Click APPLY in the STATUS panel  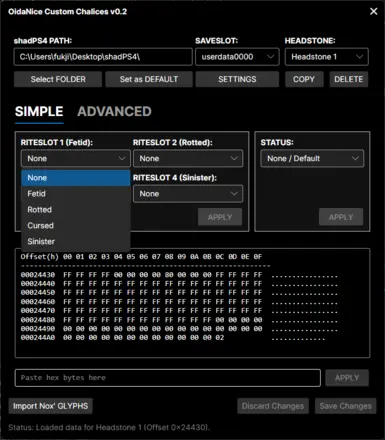coord(341,217)
